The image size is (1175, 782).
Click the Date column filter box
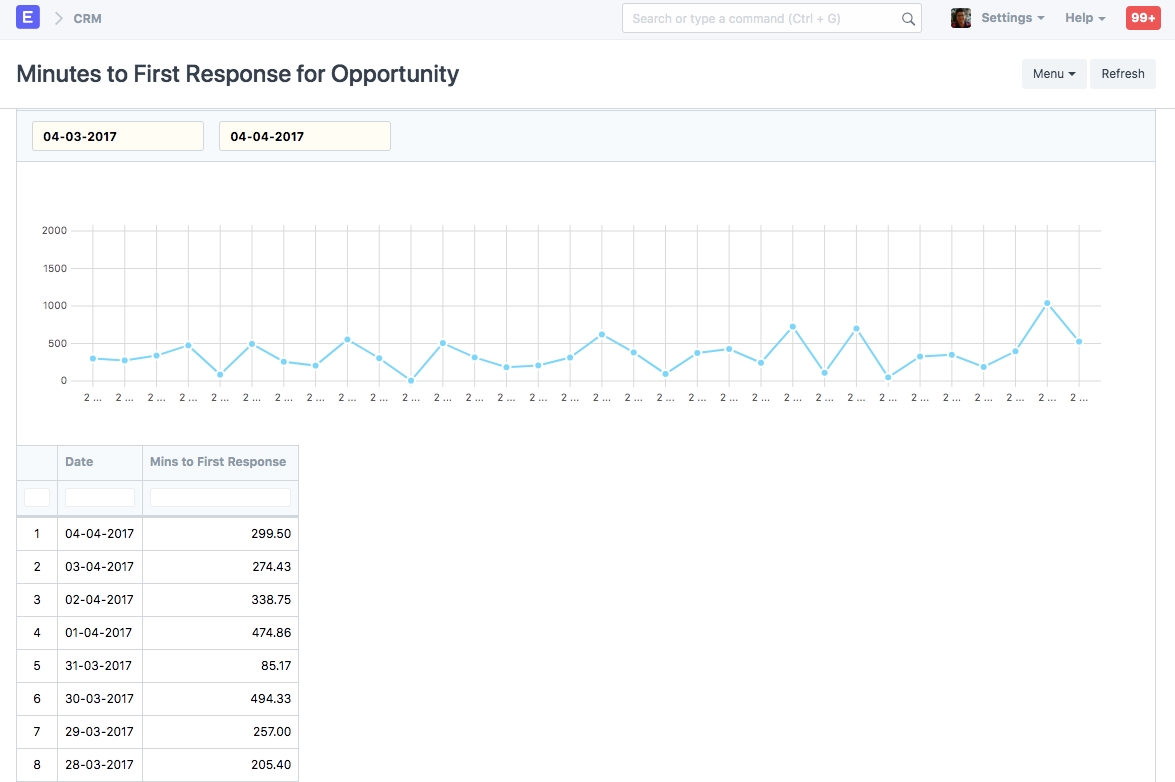100,497
